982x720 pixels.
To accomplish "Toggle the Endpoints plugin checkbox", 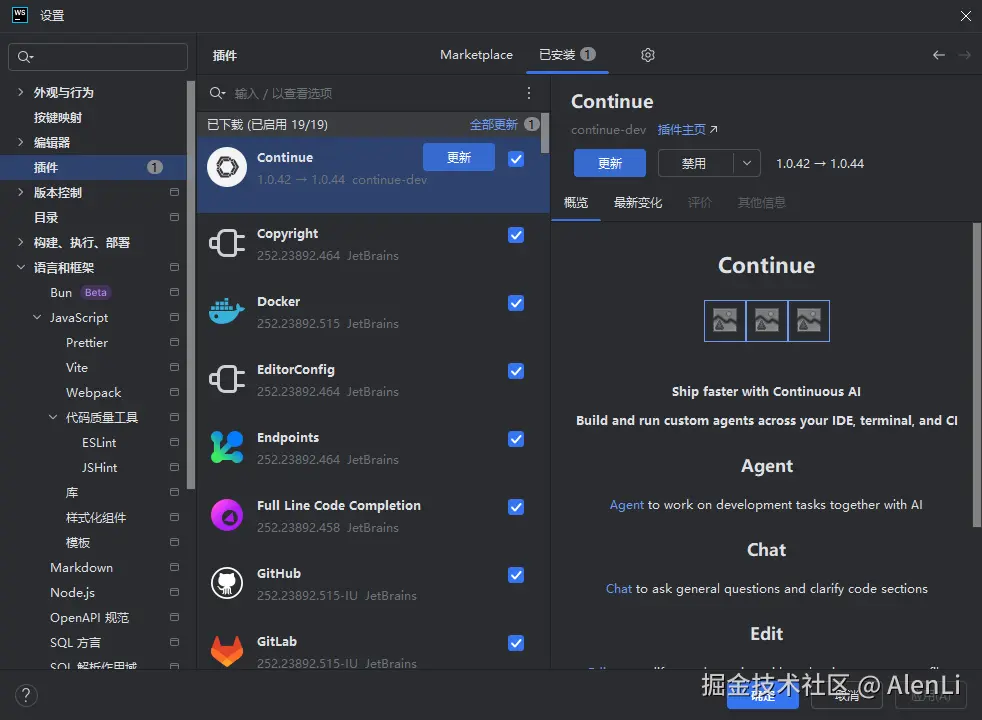I will pyautogui.click(x=516, y=439).
